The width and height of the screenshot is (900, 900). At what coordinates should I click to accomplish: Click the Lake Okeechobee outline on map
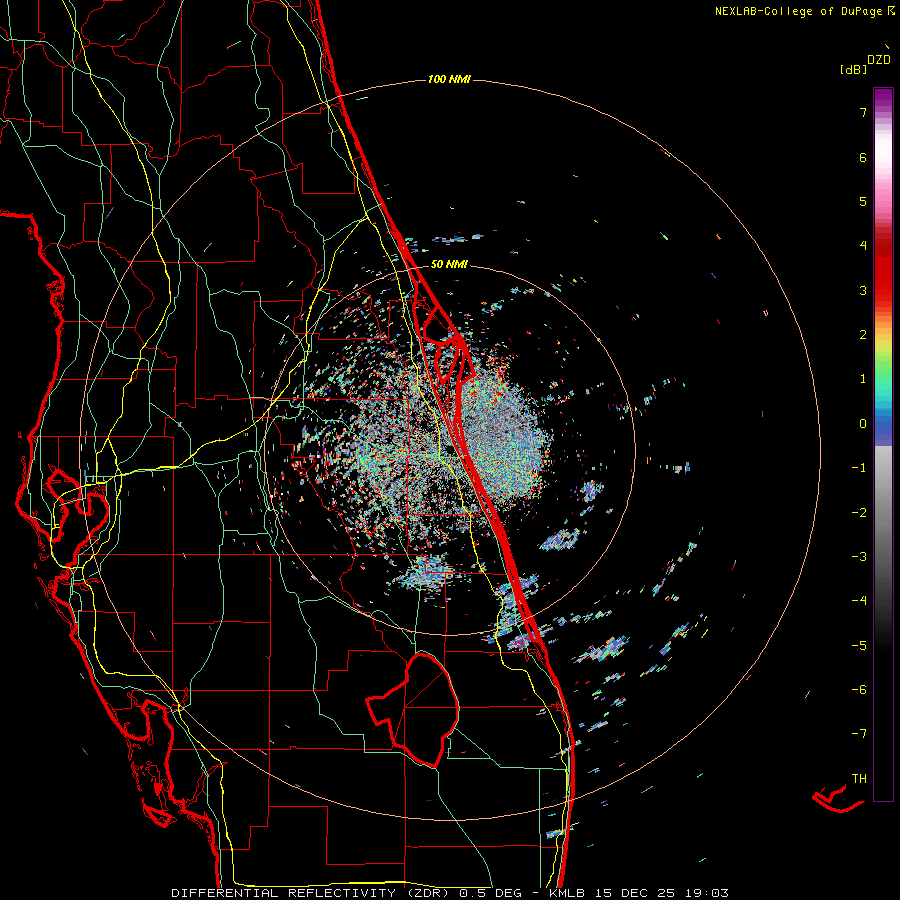click(413, 709)
